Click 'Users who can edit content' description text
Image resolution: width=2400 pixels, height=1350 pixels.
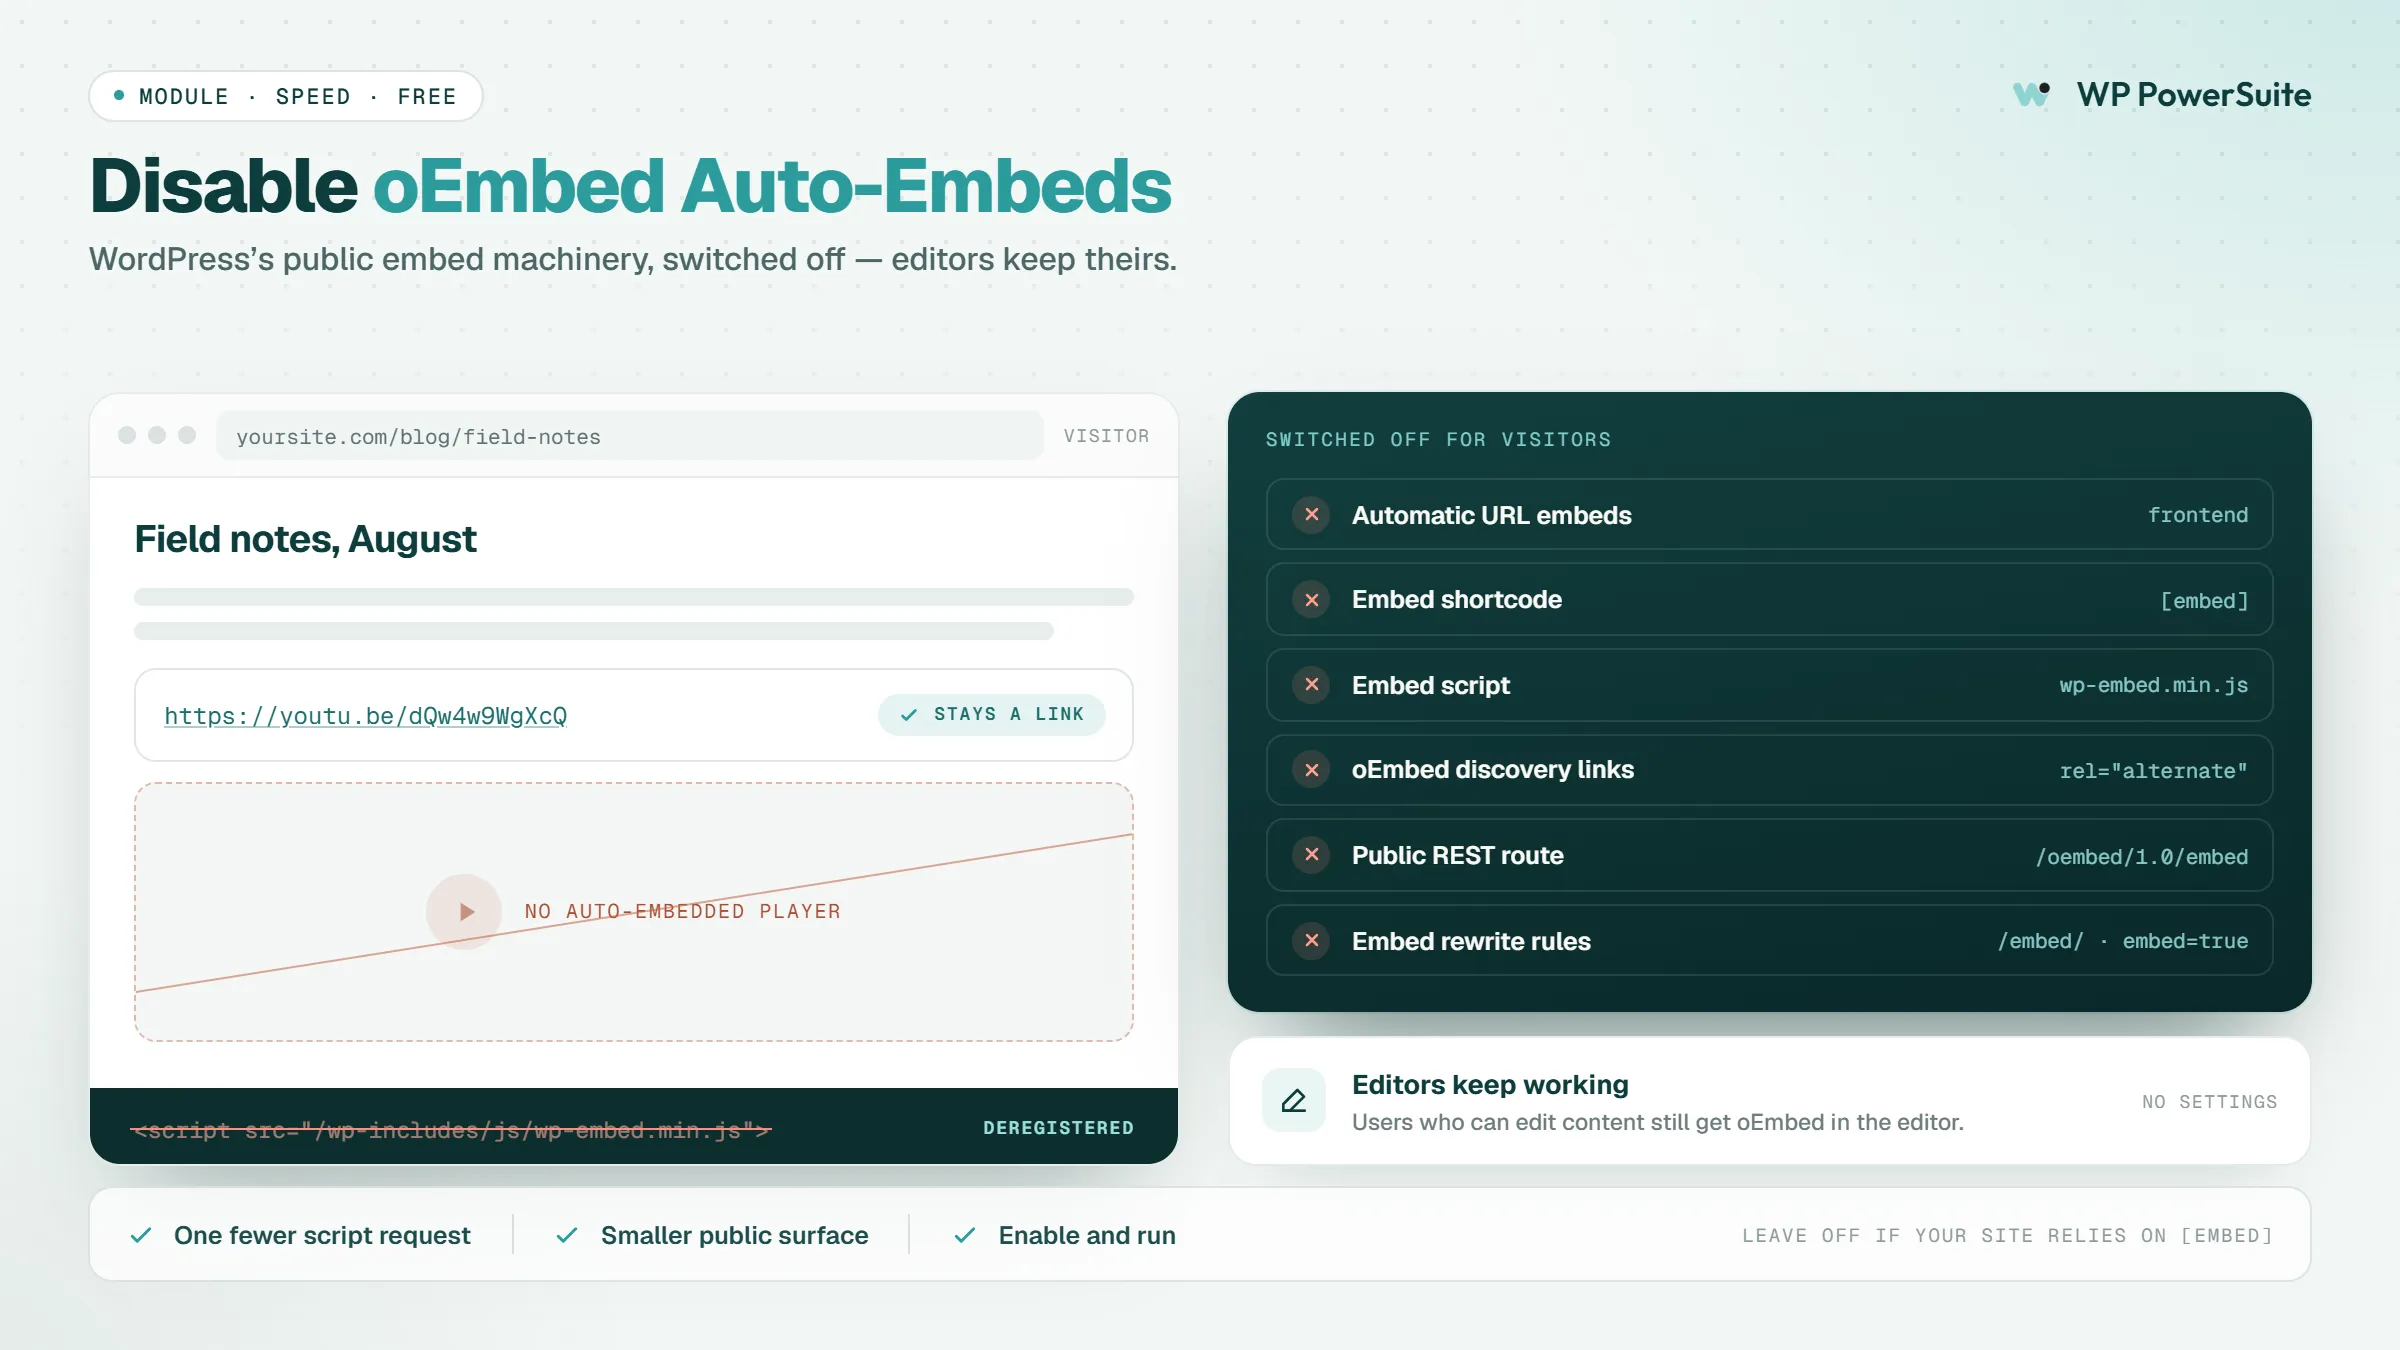(1658, 1122)
